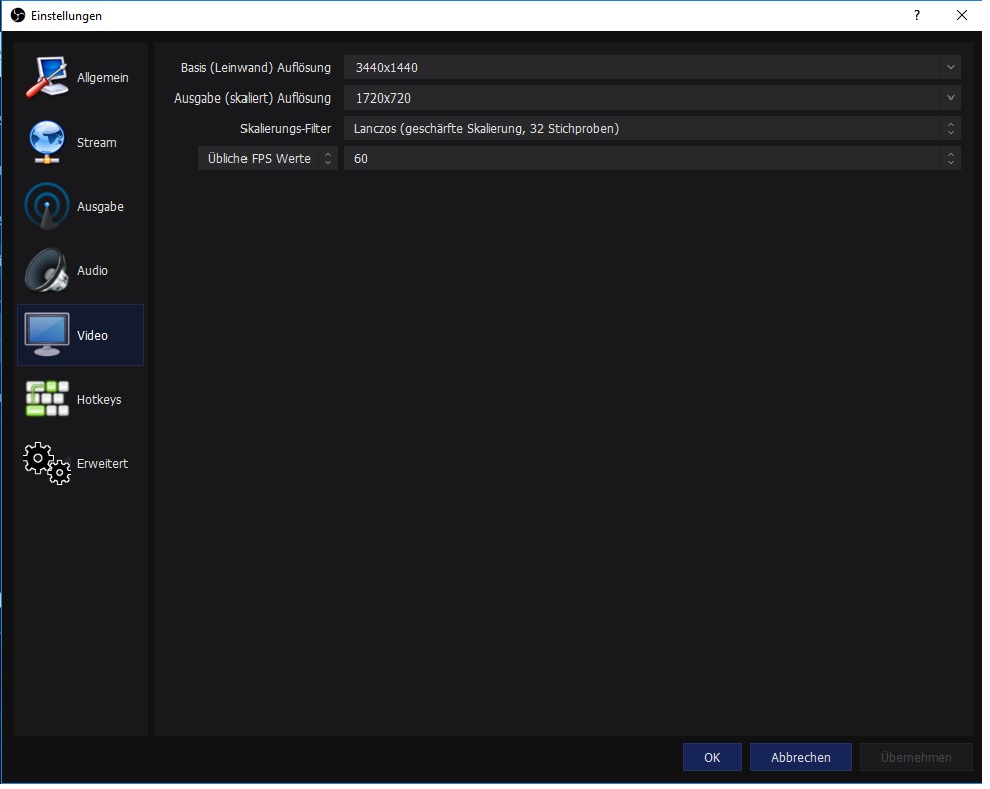The height and width of the screenshot is (789, 990).
Task: Open the Ausgabe broadcast antenna icon
Action: point(47,207)
